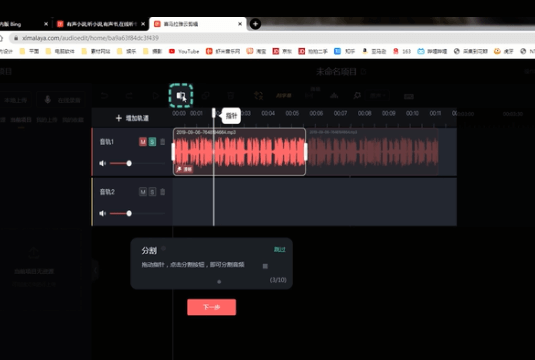Open the 知乎 bookmark
Viewport: 535px width, 360px height.
[x=345, y=51]
